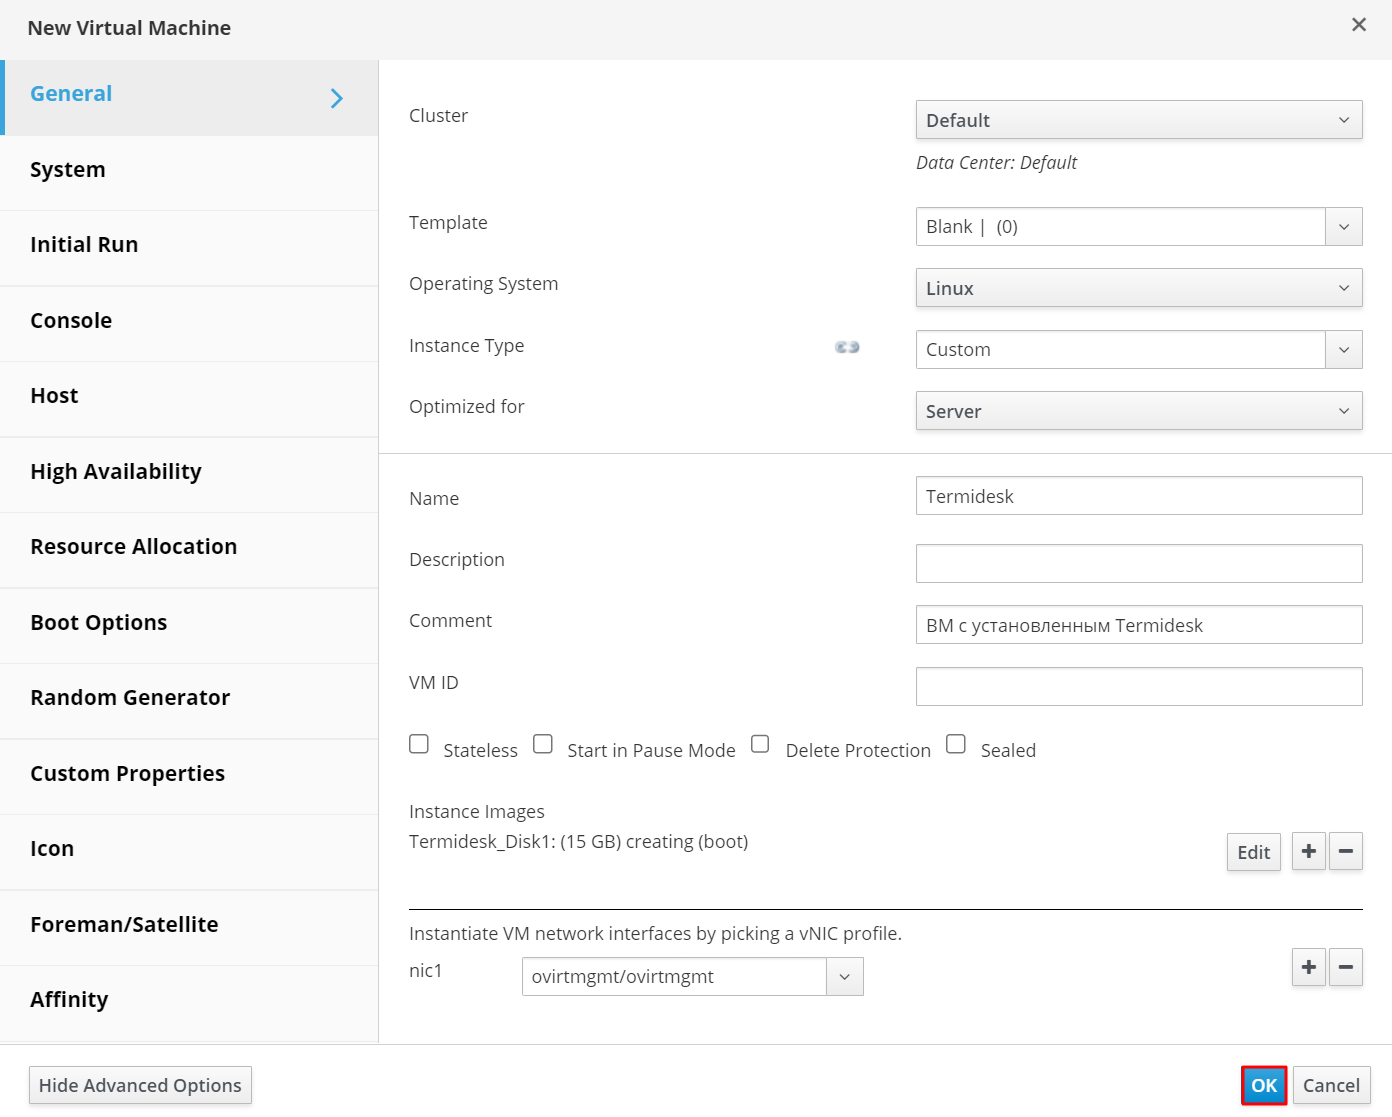Remove nic1 using its minus icon
This screenshot has width=1392, height=1117.
coord(1346,967)
